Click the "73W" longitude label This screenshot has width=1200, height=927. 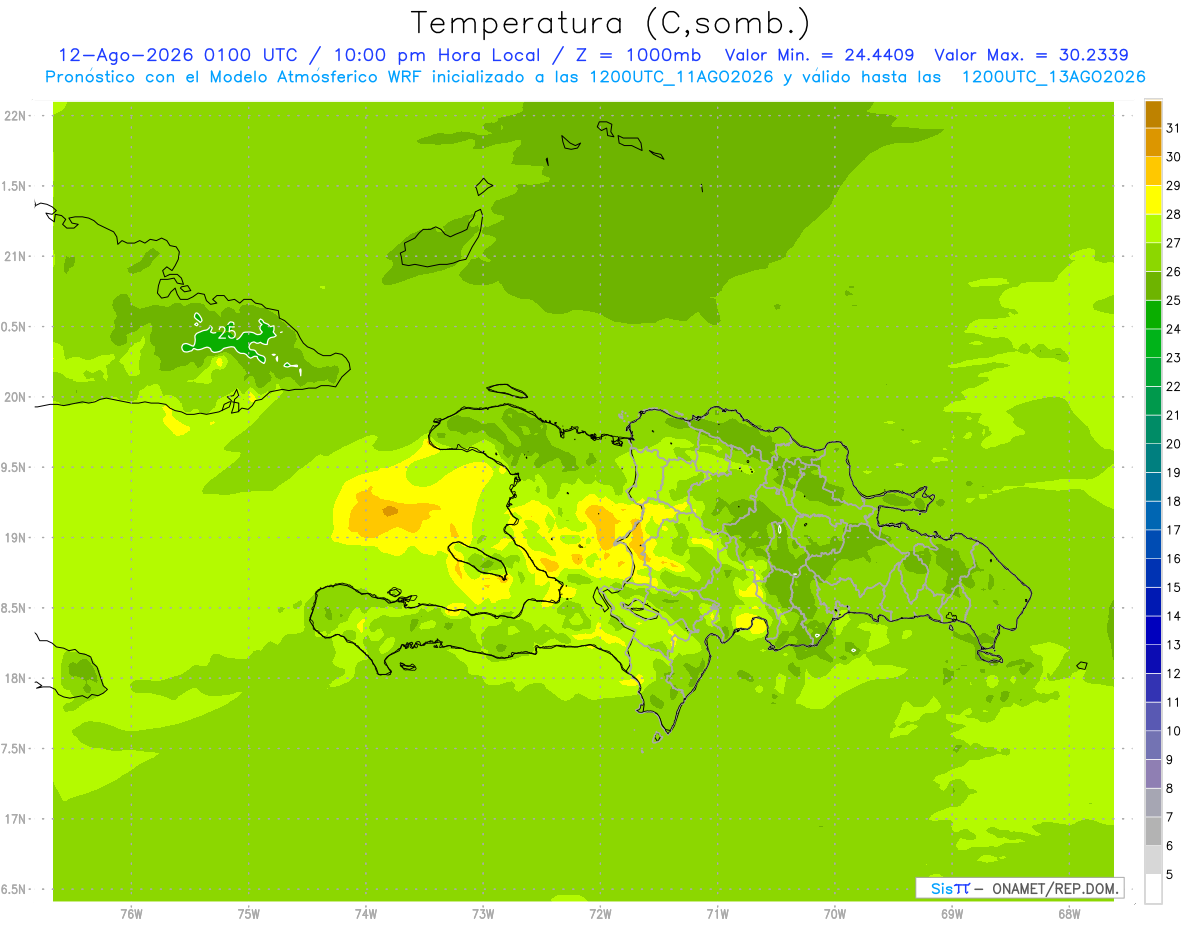click(x=483, y=914)
